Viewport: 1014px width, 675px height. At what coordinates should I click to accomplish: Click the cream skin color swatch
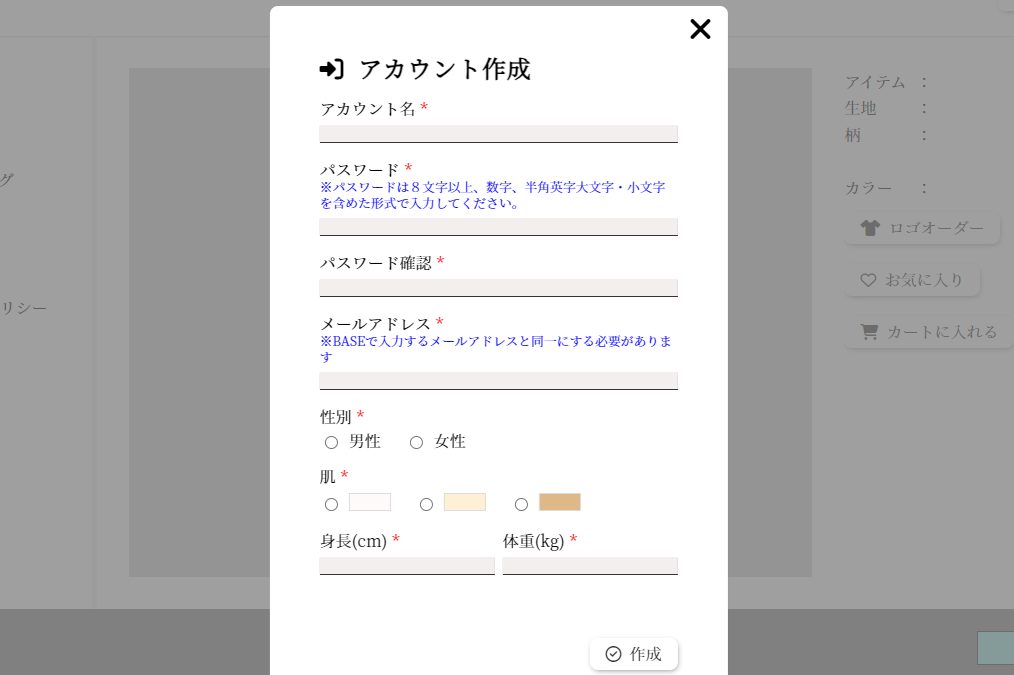pyautogui.click(x=464, y=502)
